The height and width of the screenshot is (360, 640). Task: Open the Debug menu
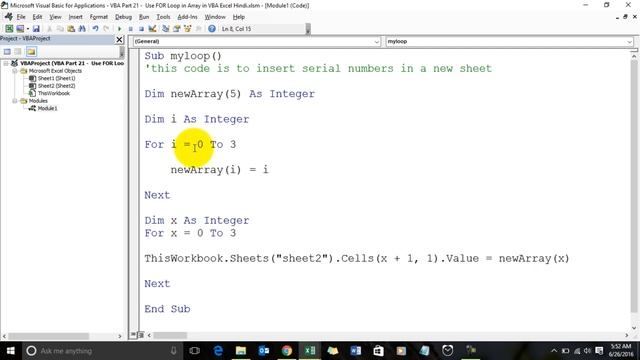pyautogui.click(x=123, y=17)
